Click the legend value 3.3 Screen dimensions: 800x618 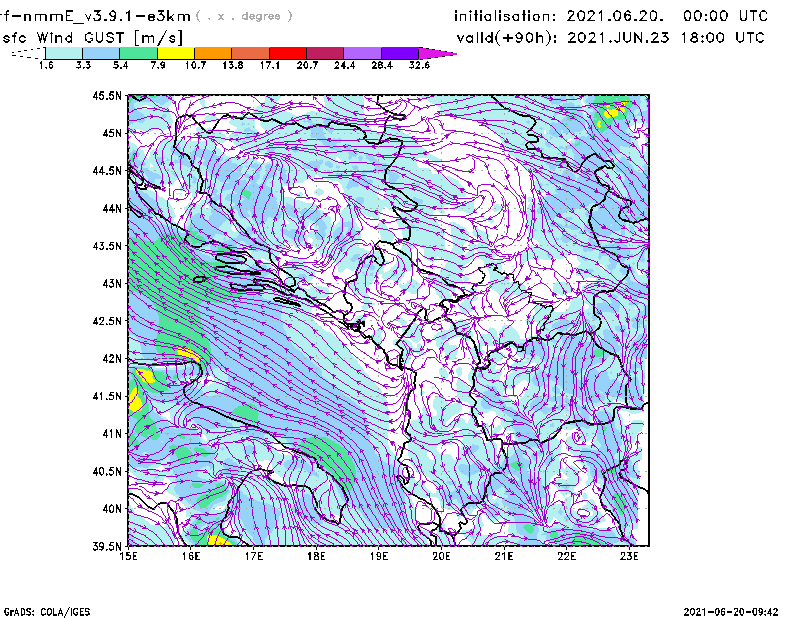pos(83,65)
